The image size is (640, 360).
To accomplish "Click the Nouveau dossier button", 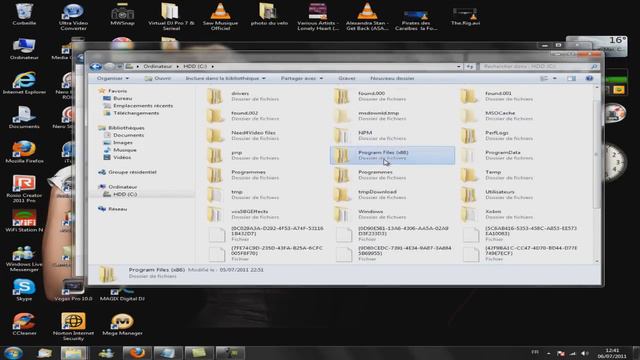I will tap(392, 78).
